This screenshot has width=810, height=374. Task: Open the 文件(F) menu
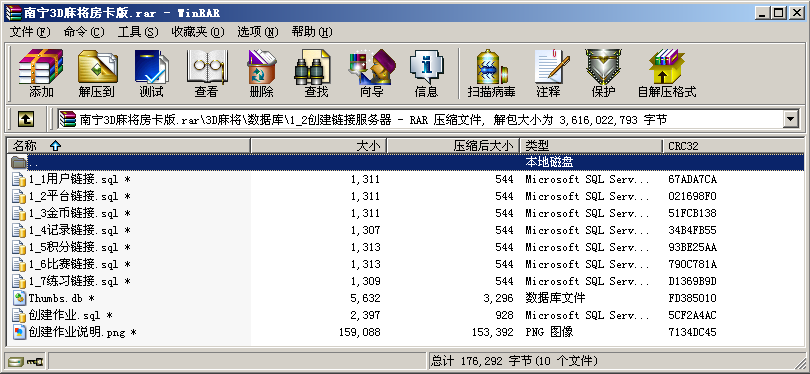[30, 32]
